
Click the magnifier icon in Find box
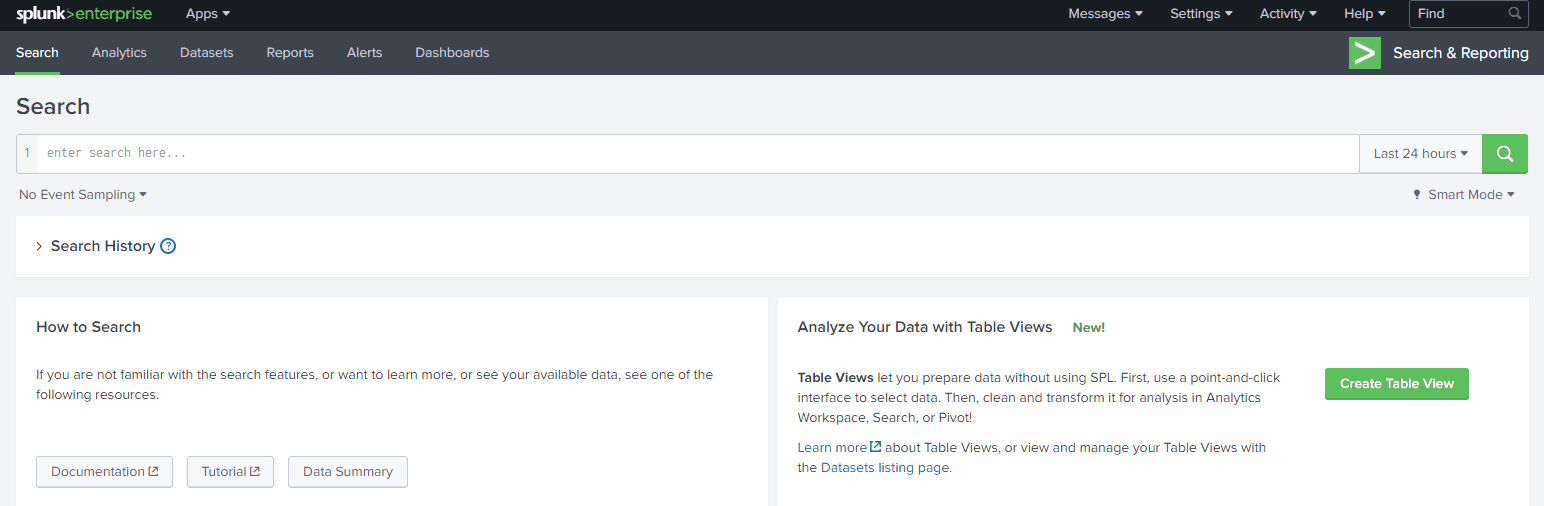pos(1515,14)
